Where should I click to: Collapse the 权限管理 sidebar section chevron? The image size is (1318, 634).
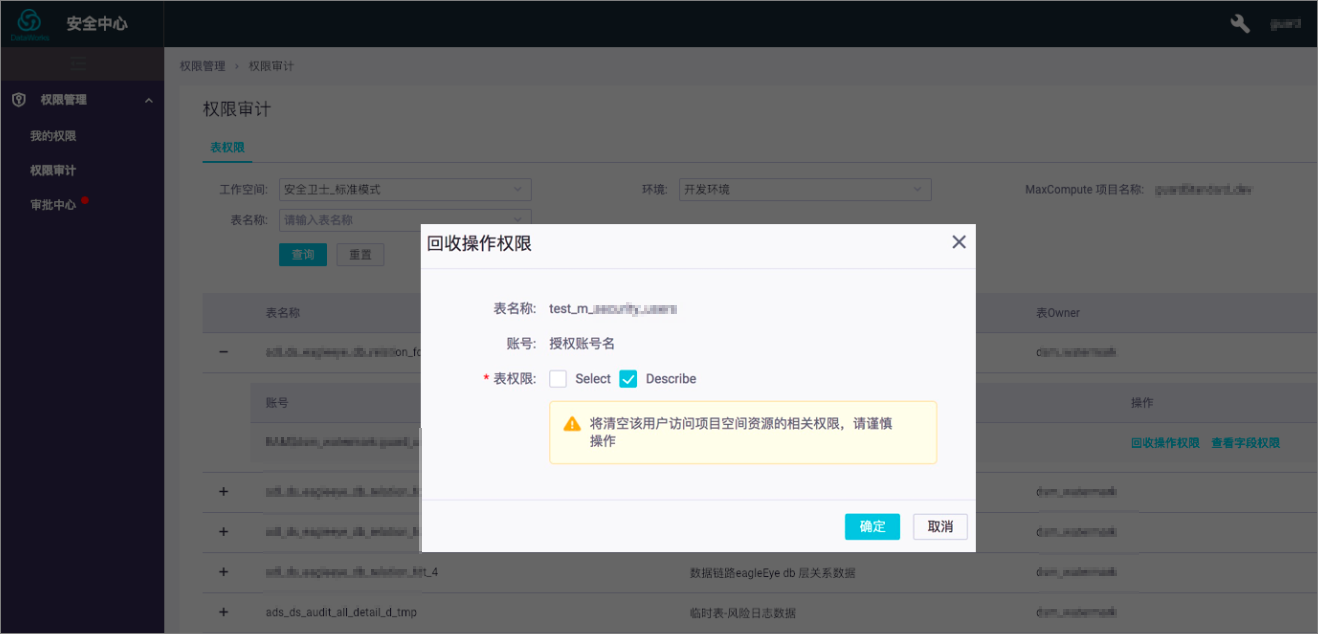point(148,100)
